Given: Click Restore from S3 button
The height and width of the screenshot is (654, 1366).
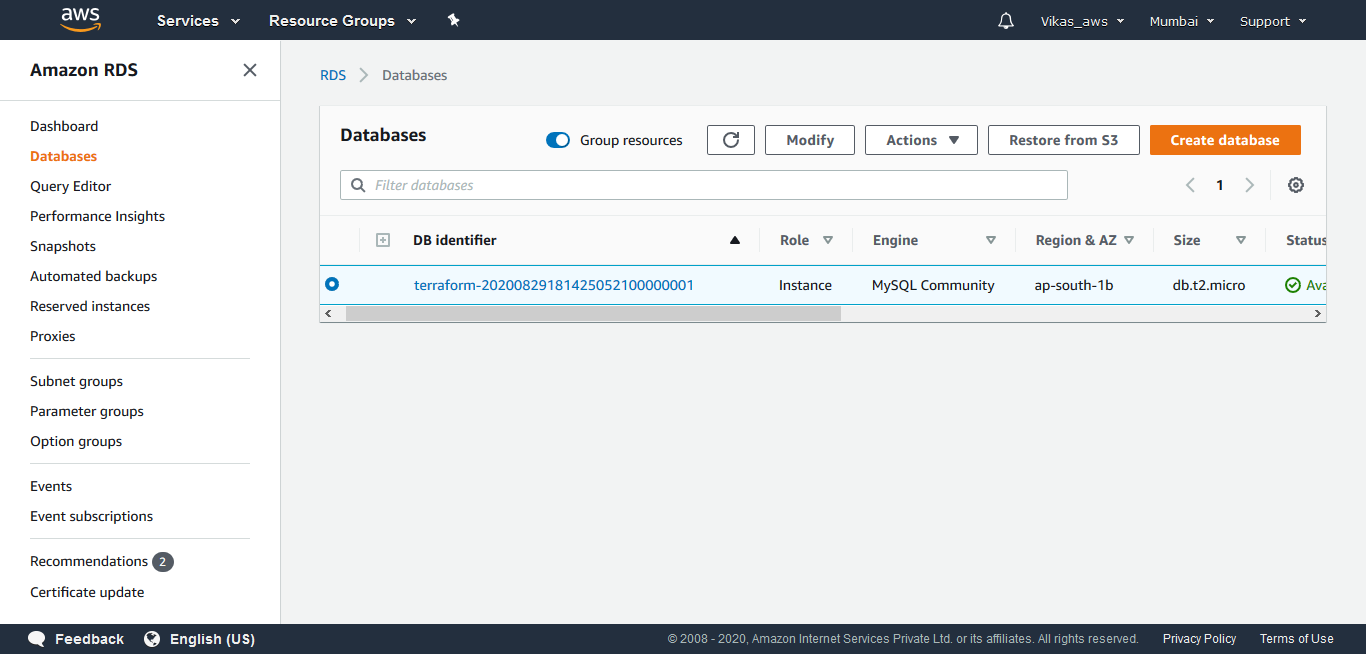Looking at the screenshot, I should pos(1064,140).
